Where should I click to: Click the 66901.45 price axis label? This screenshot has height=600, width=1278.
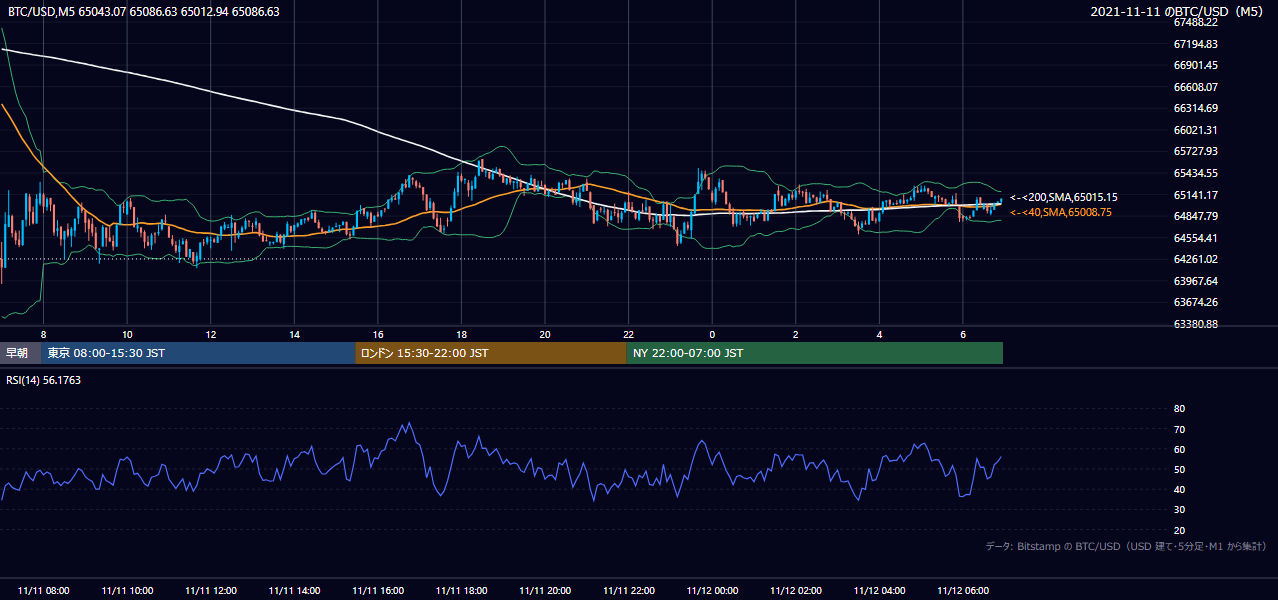tap(1195, 65)
